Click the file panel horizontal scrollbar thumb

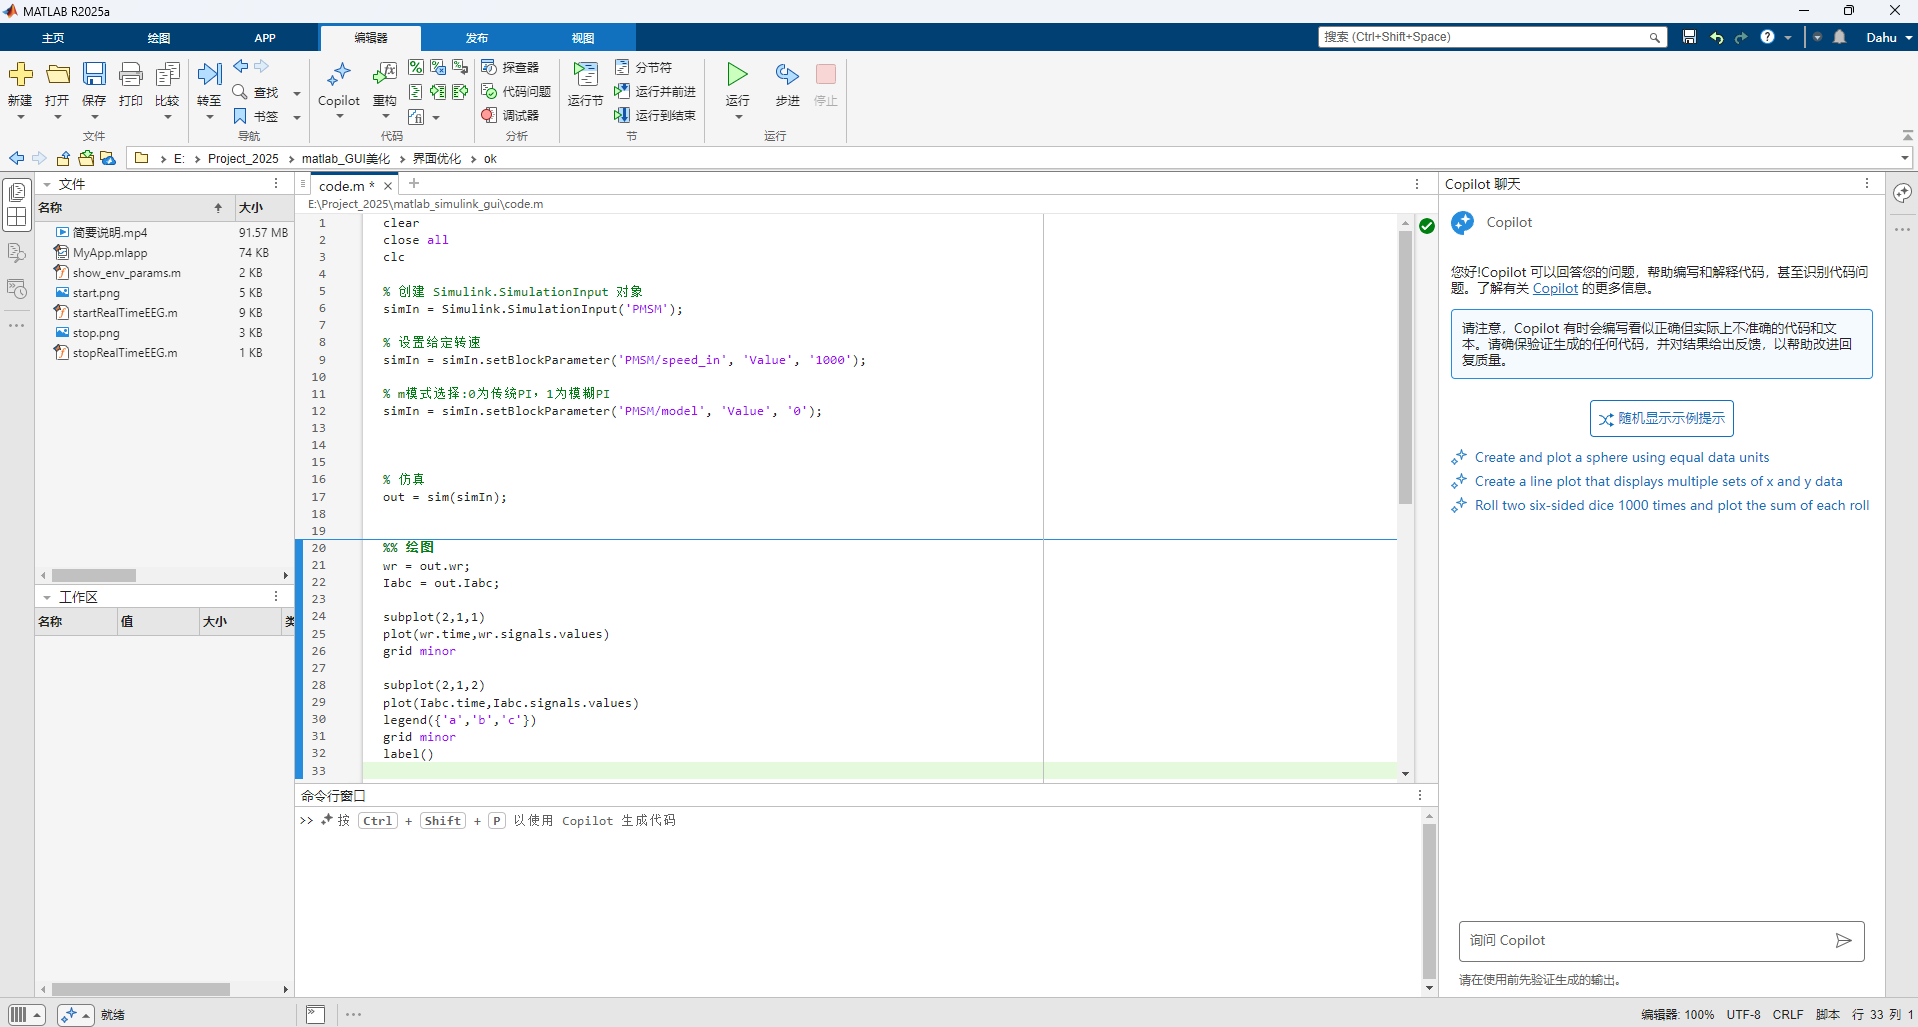pos(94,576)
